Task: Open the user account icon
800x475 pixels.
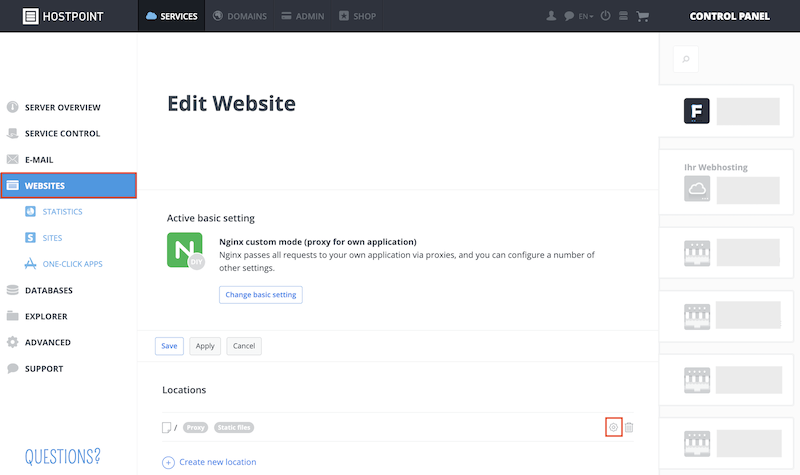Action: 551,16
